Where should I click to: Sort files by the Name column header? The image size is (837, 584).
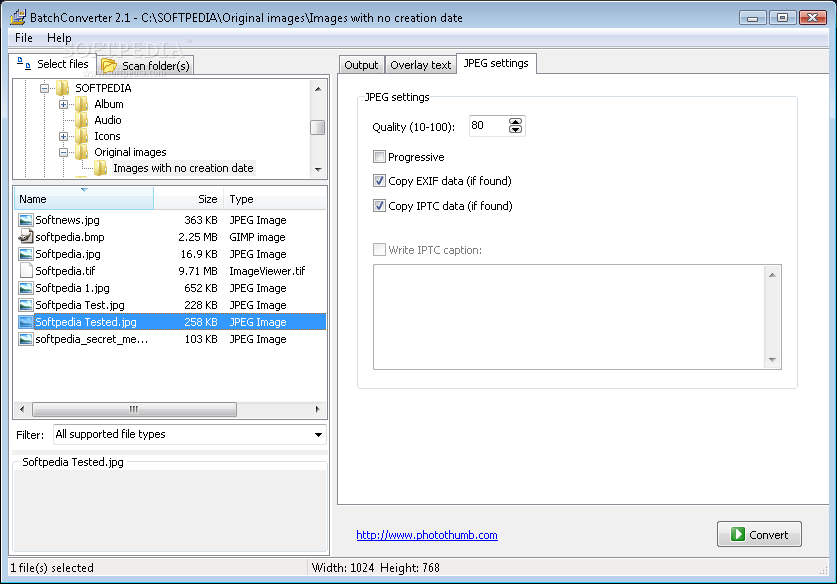(83, 199)
